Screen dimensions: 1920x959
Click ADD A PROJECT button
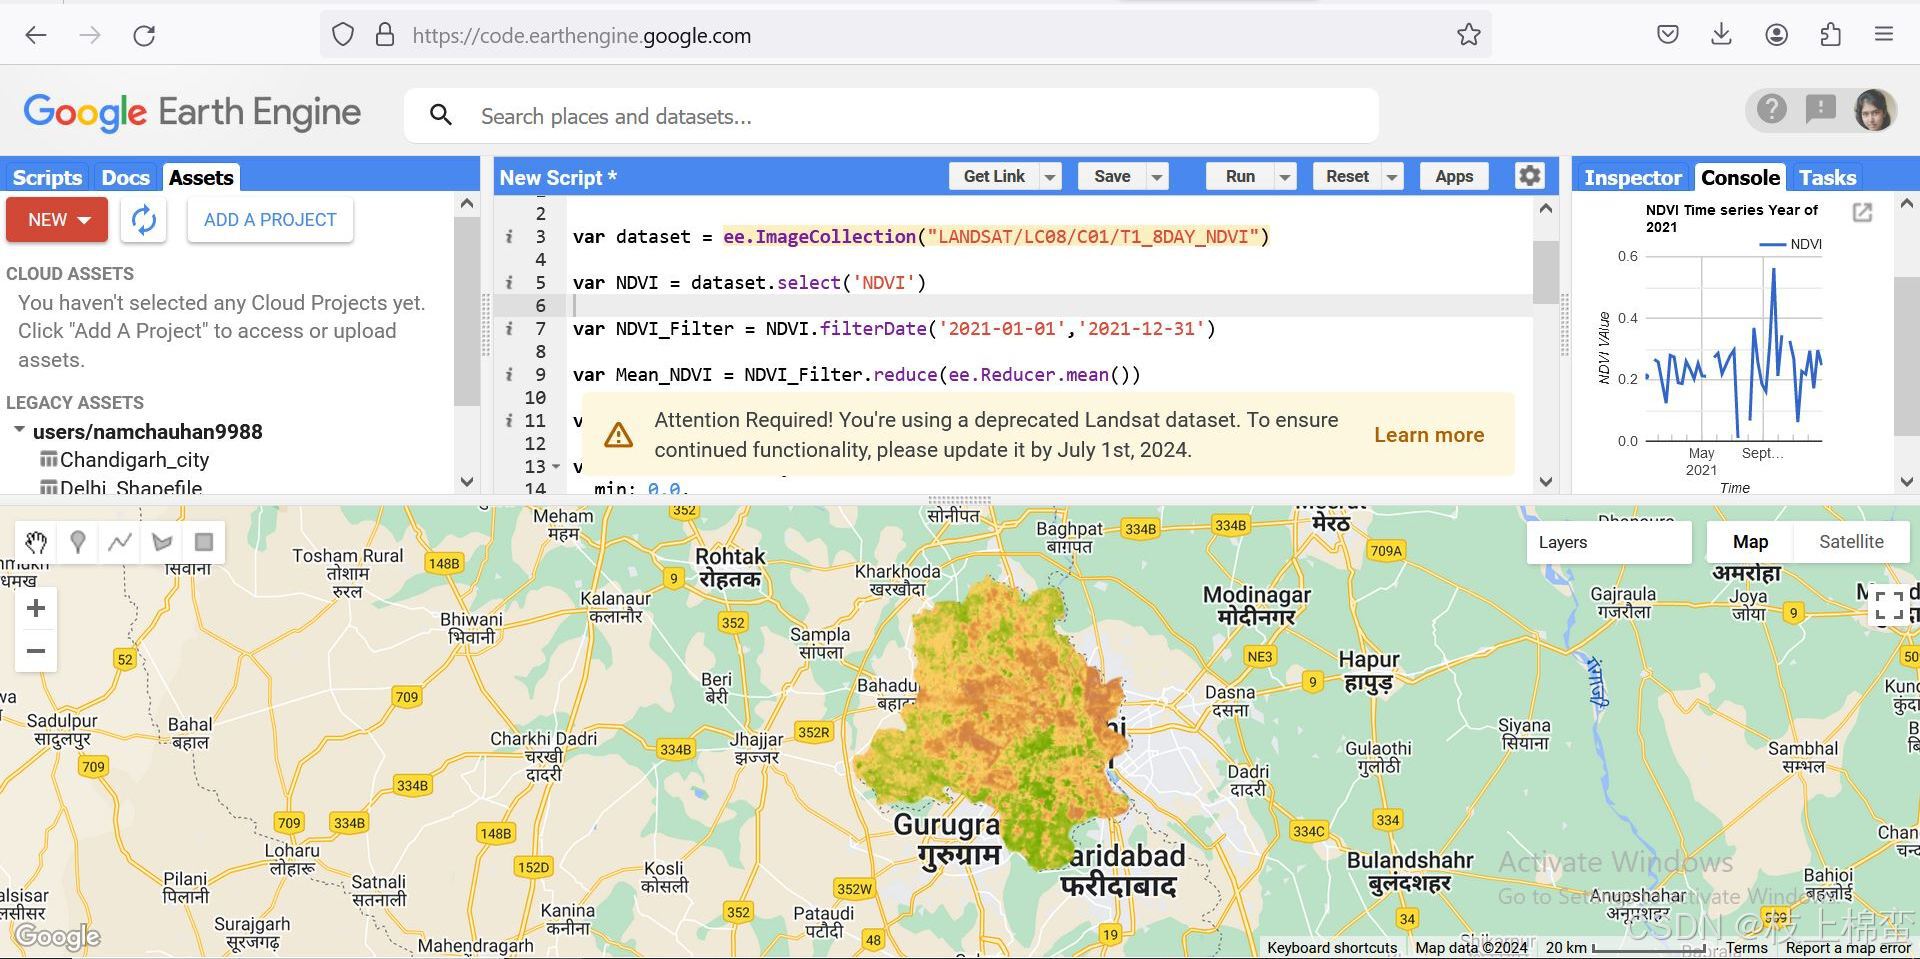pyautogui.click(x=270, y=220)
